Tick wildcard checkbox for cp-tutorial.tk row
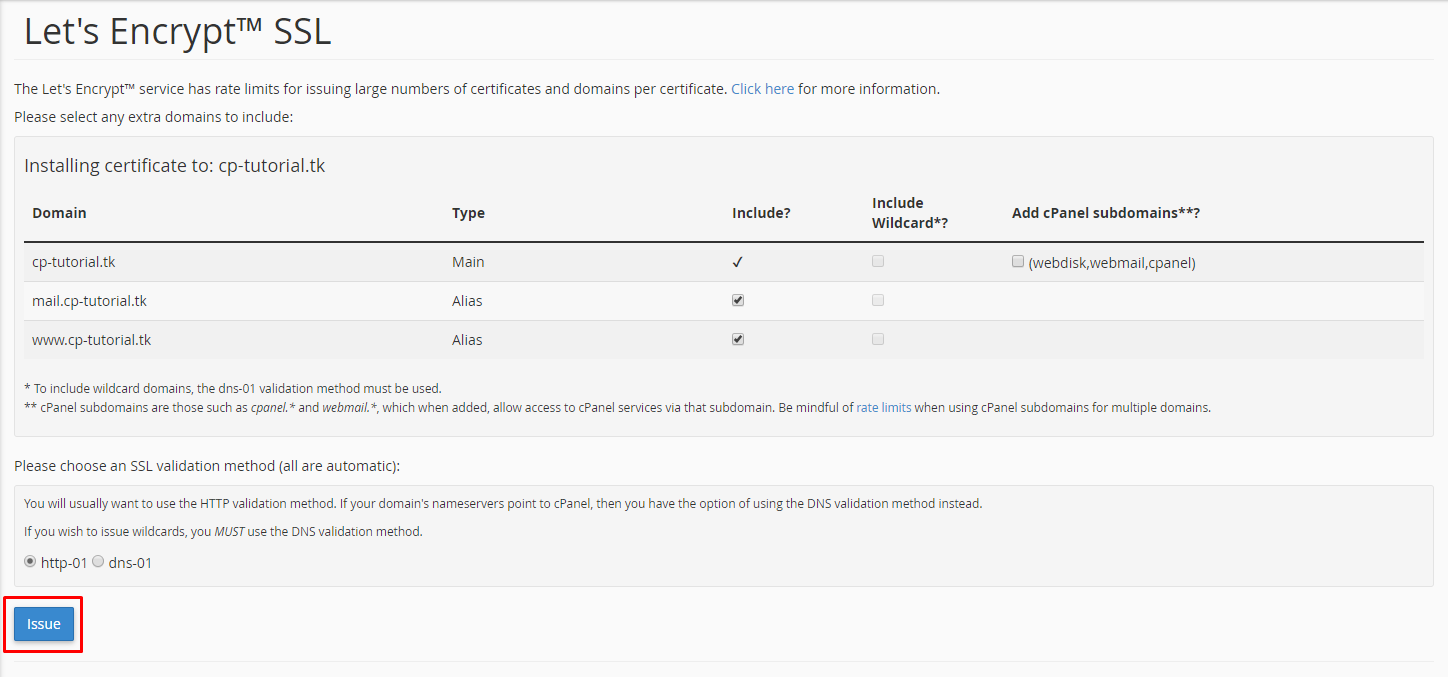 point(878,261)
